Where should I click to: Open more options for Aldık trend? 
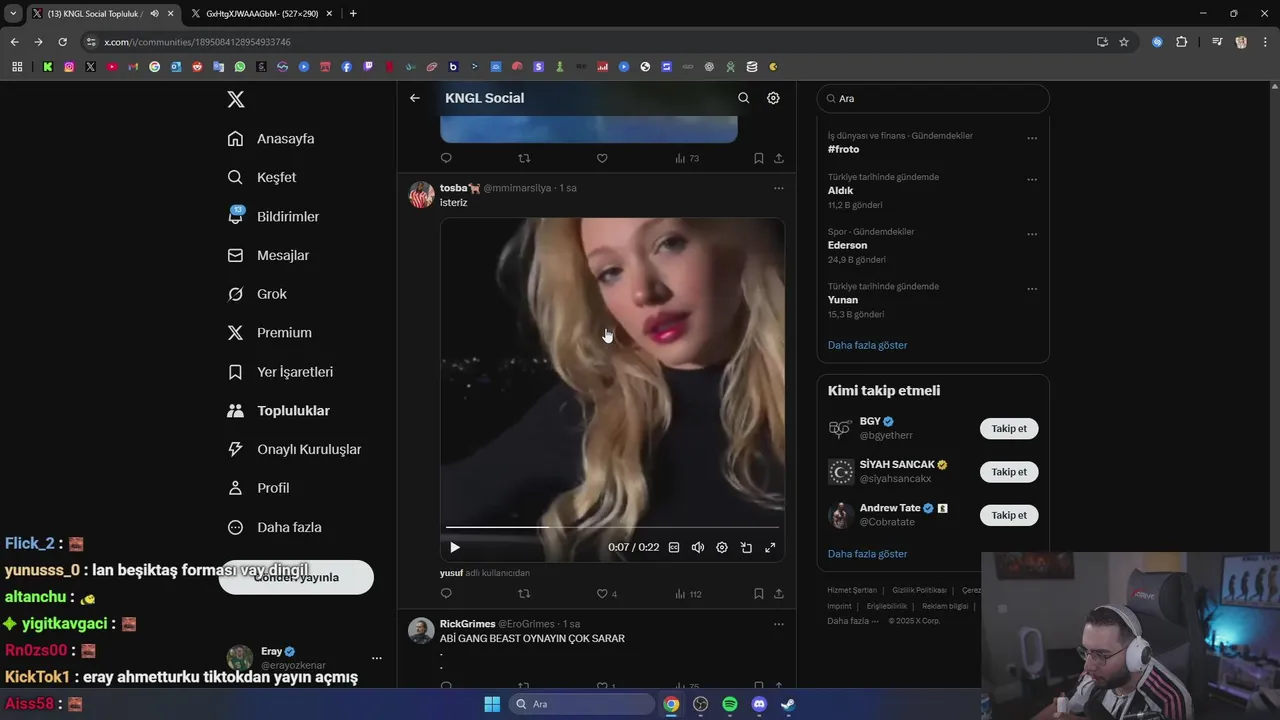coord(1032,180)
